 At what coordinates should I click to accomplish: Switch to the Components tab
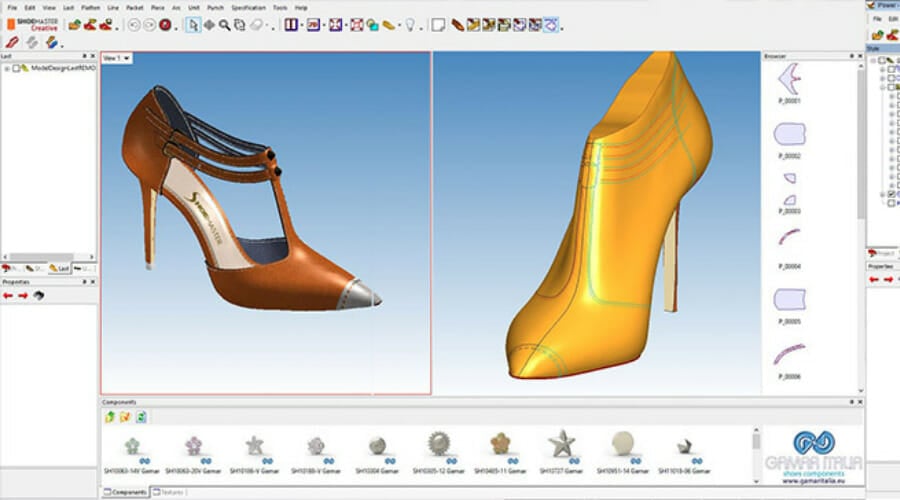pyautogui.click(x=125, y=492)
